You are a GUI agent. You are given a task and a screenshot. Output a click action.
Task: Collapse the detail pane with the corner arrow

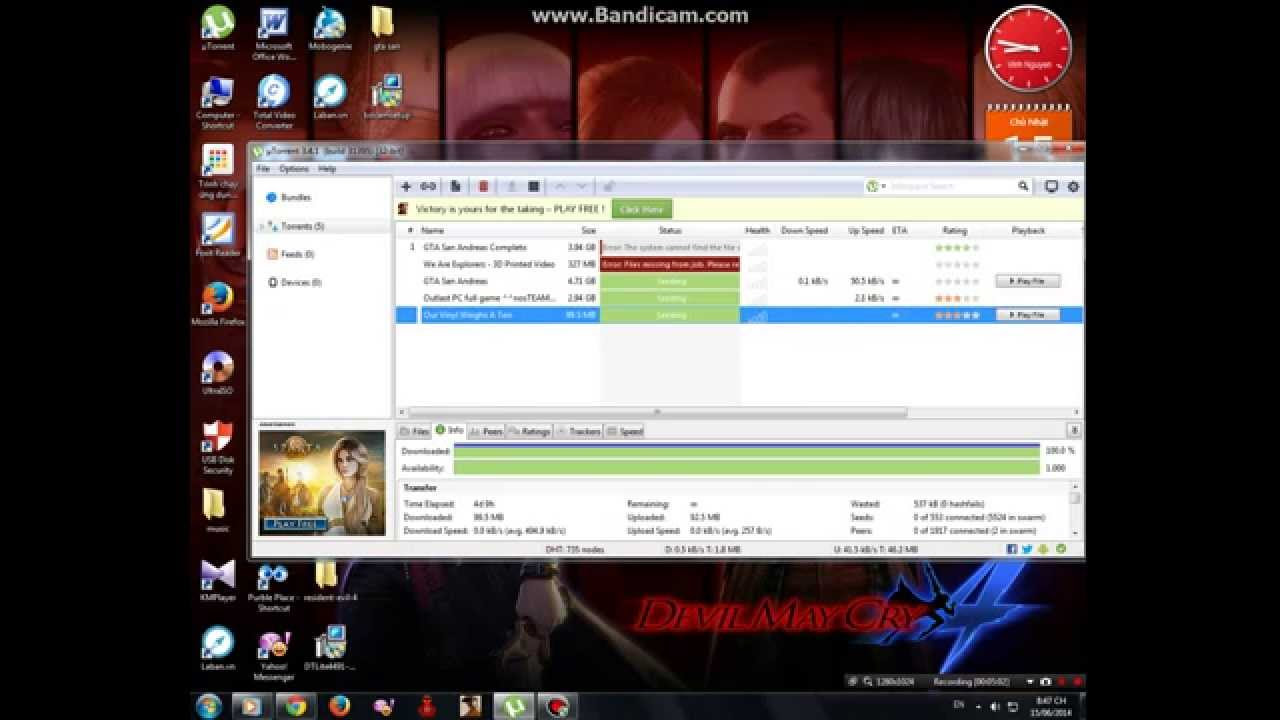pyautogui.click(x=1074, y=430)
